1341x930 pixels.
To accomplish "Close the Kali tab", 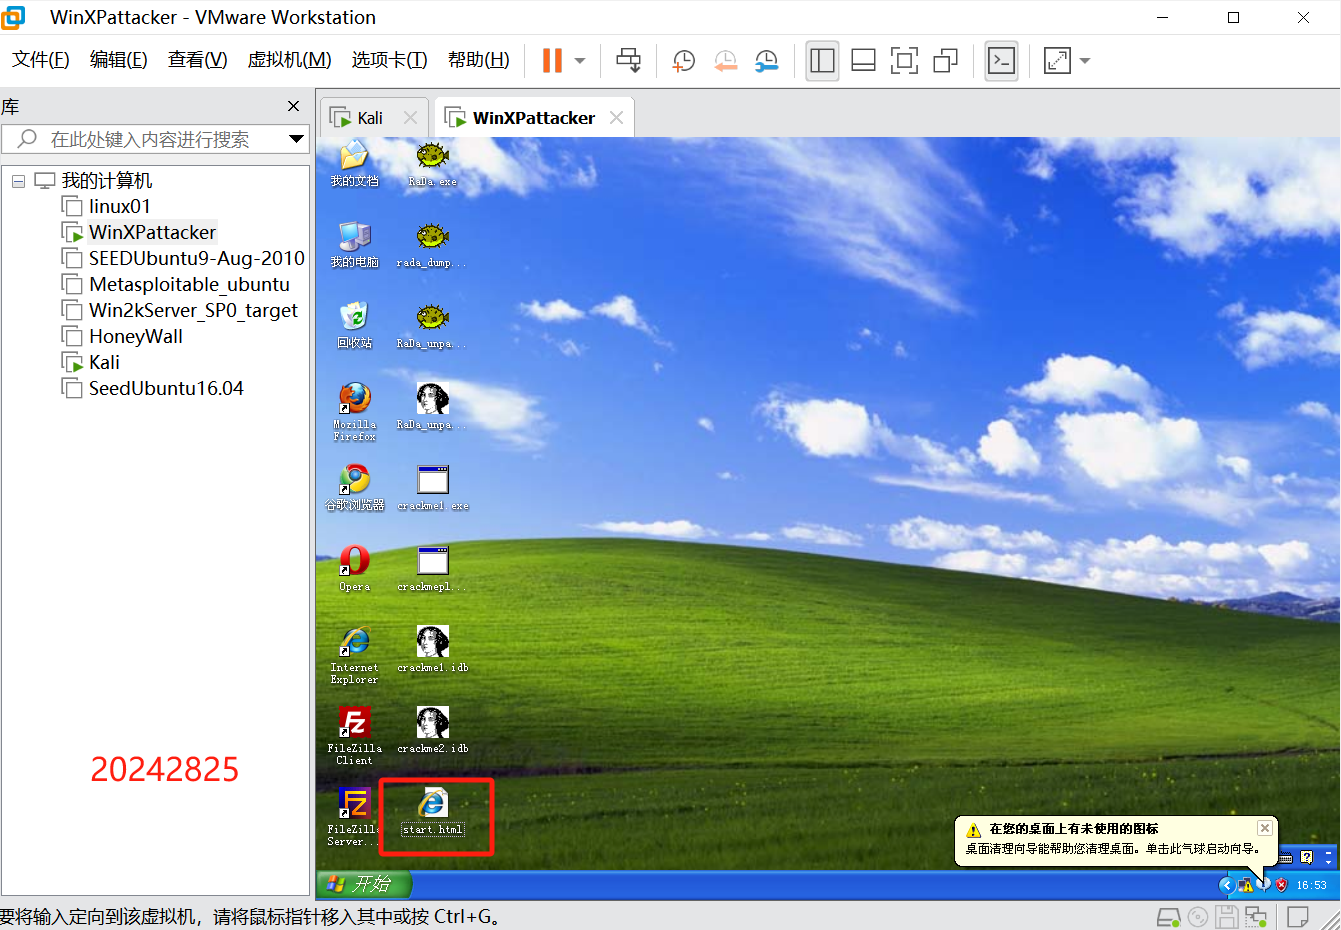I will pyautogui.click(x=410, y=118).
